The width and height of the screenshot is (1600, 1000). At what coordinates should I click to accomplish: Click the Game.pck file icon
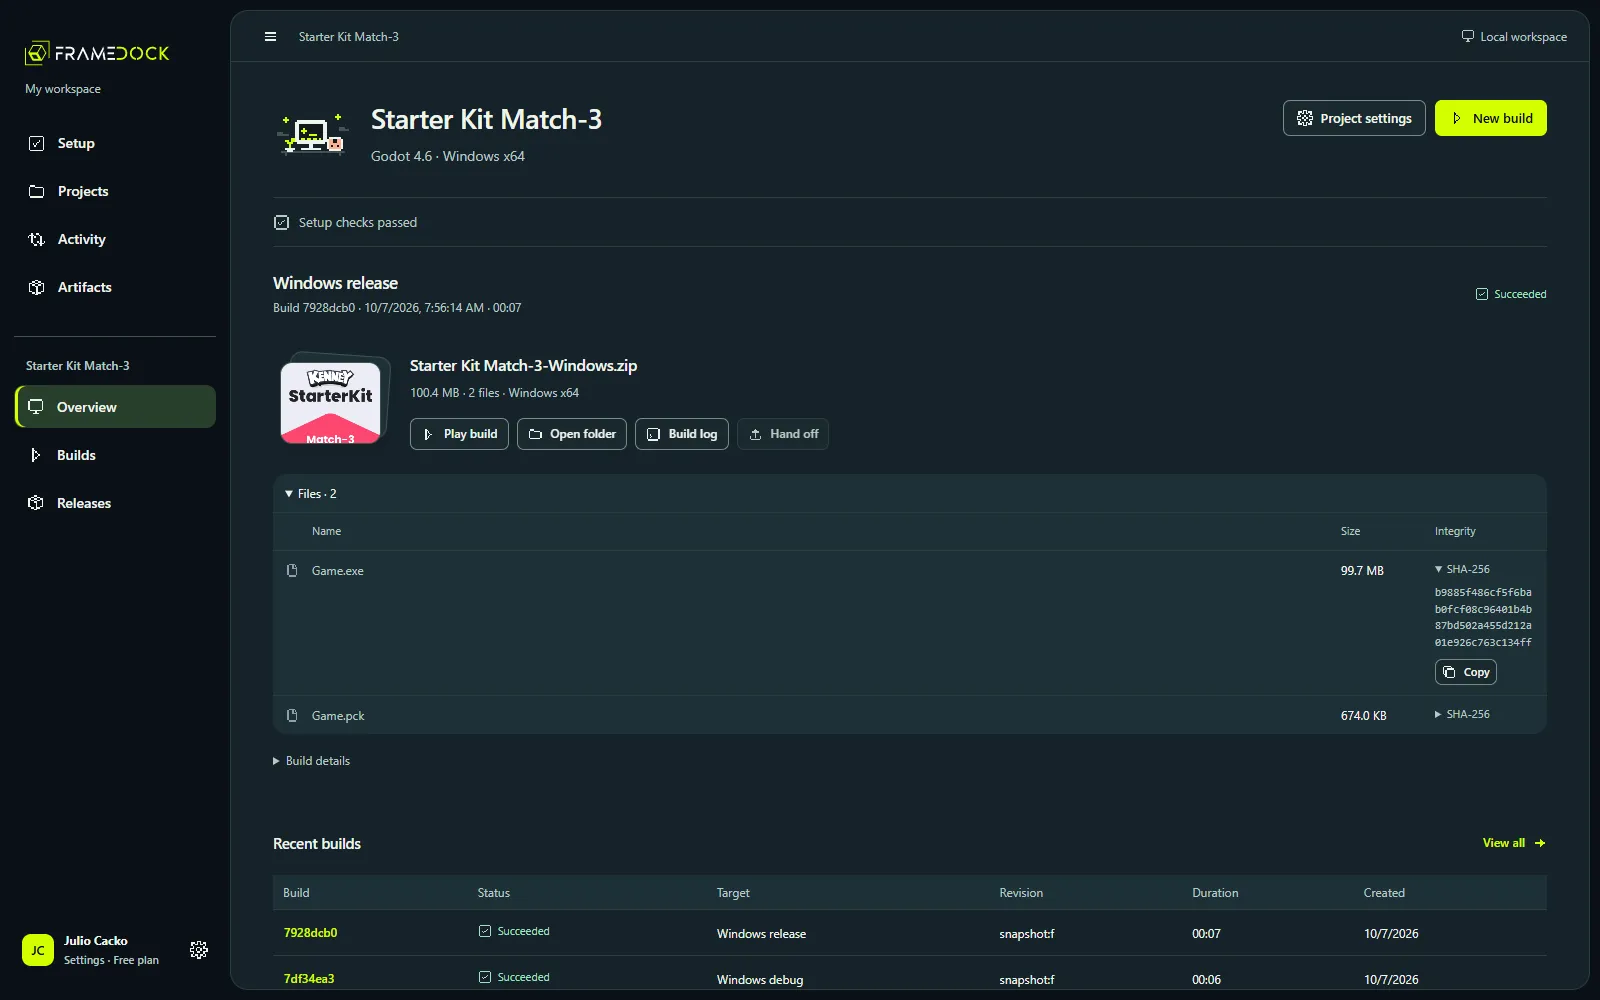(292, 716)
